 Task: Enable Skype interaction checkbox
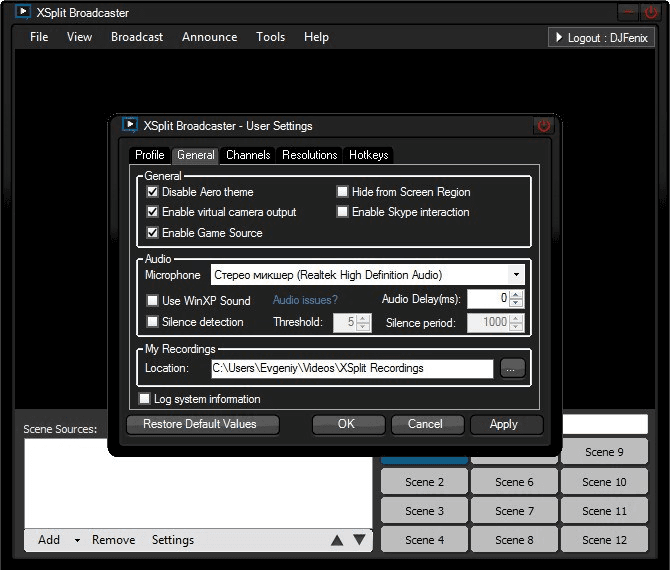(x=342, y=212)
